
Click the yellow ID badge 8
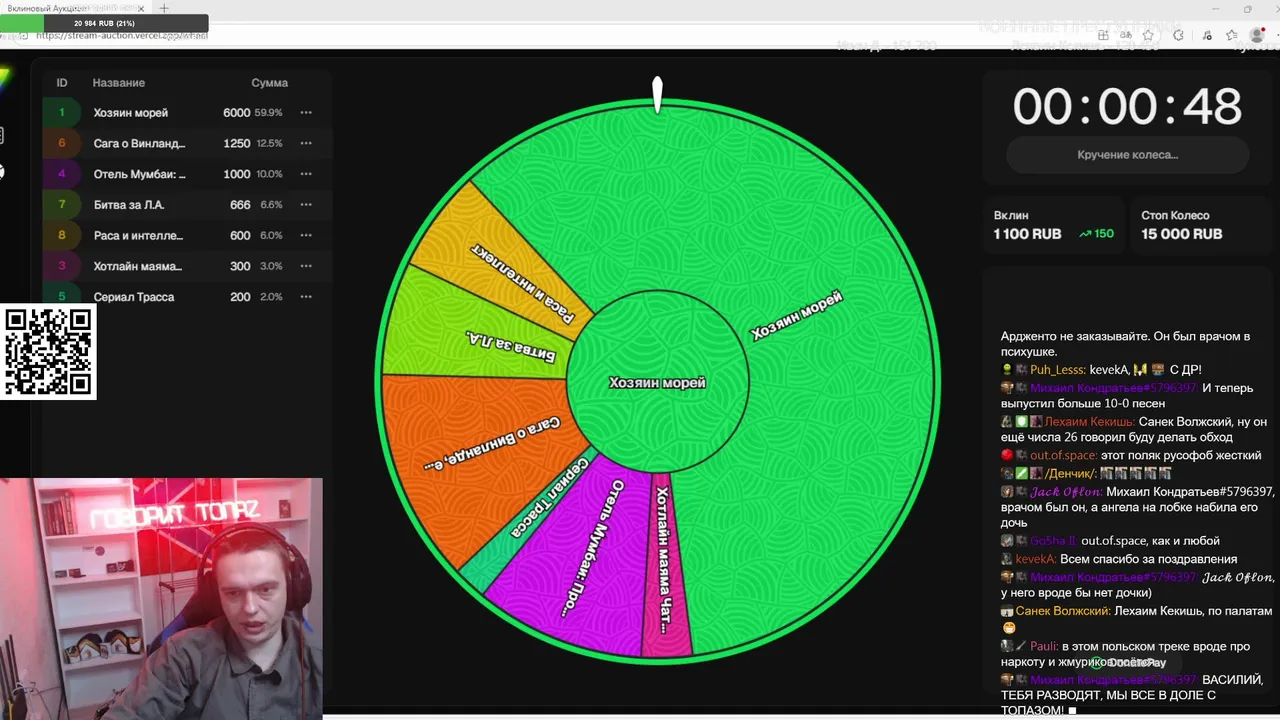[x=62, y=235]
